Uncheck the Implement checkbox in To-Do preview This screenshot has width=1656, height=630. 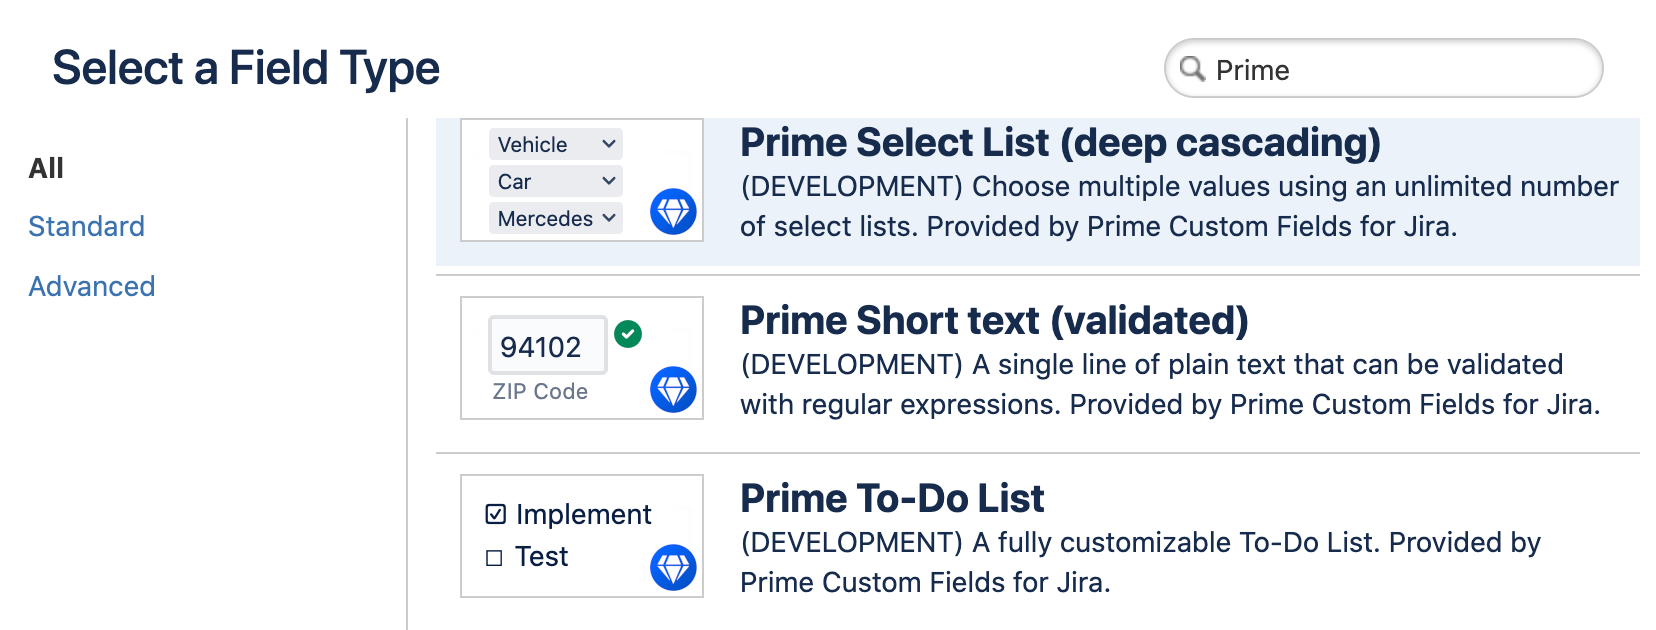click(494, 513)
